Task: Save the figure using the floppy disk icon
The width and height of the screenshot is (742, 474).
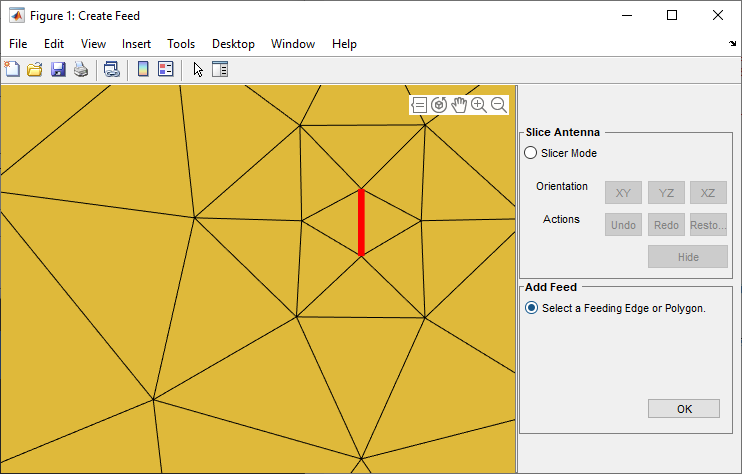Action: [58, 70]
